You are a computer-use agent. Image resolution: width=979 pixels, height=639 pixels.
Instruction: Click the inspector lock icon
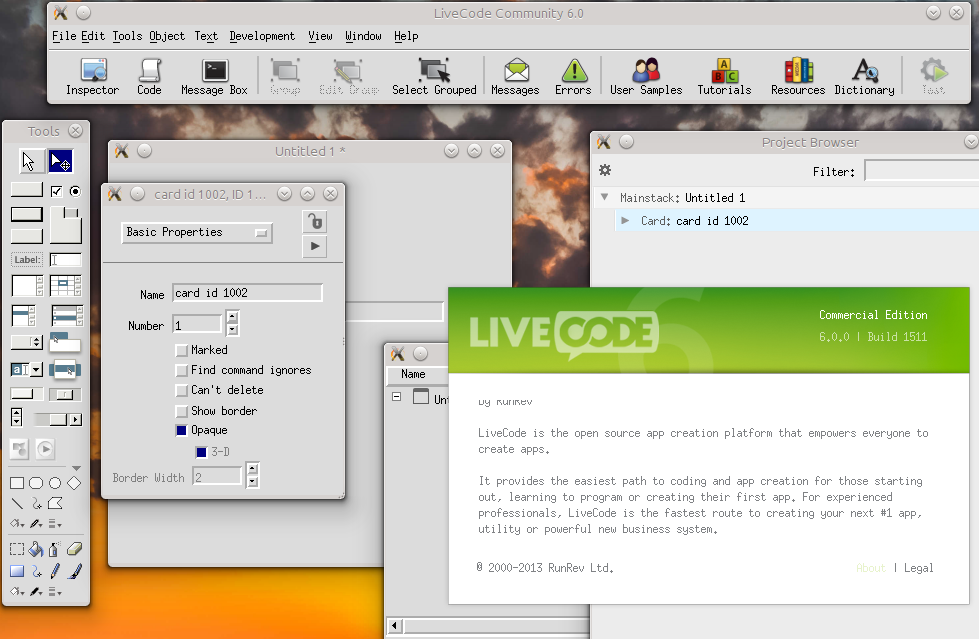tap(314, 222)
